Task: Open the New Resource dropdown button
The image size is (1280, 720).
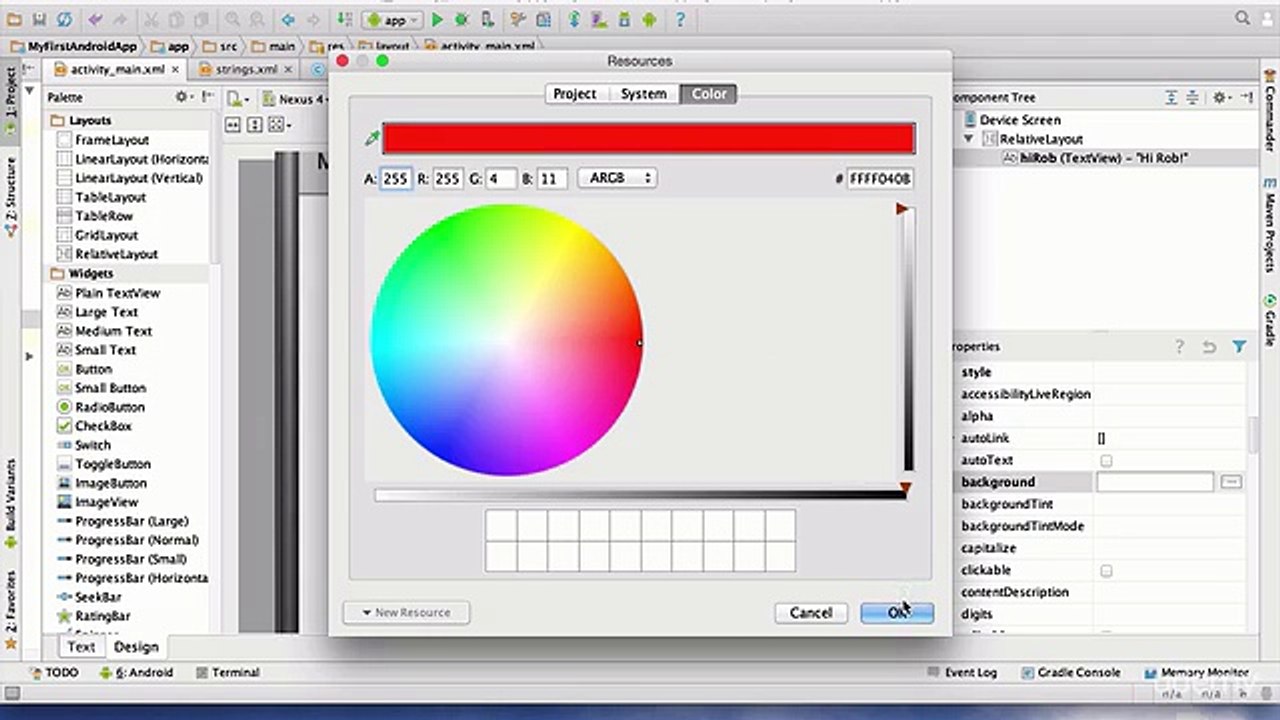Action: [406, 612]
